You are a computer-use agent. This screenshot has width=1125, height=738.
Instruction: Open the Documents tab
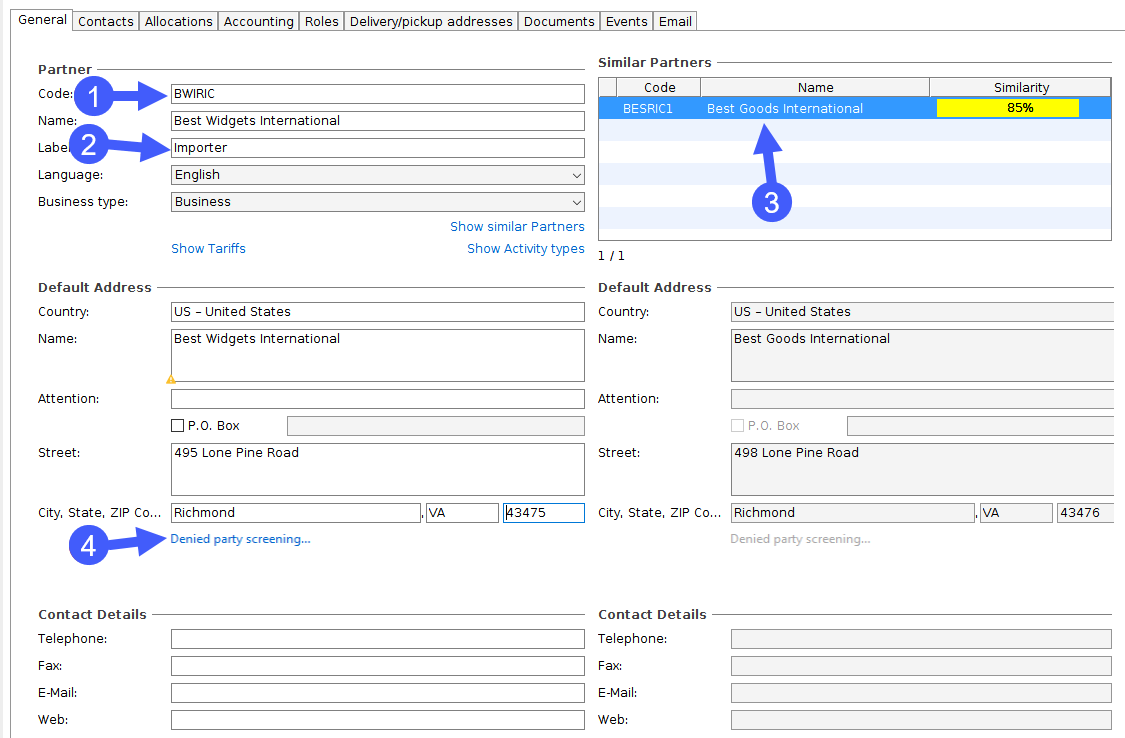(x=559, y=21)
